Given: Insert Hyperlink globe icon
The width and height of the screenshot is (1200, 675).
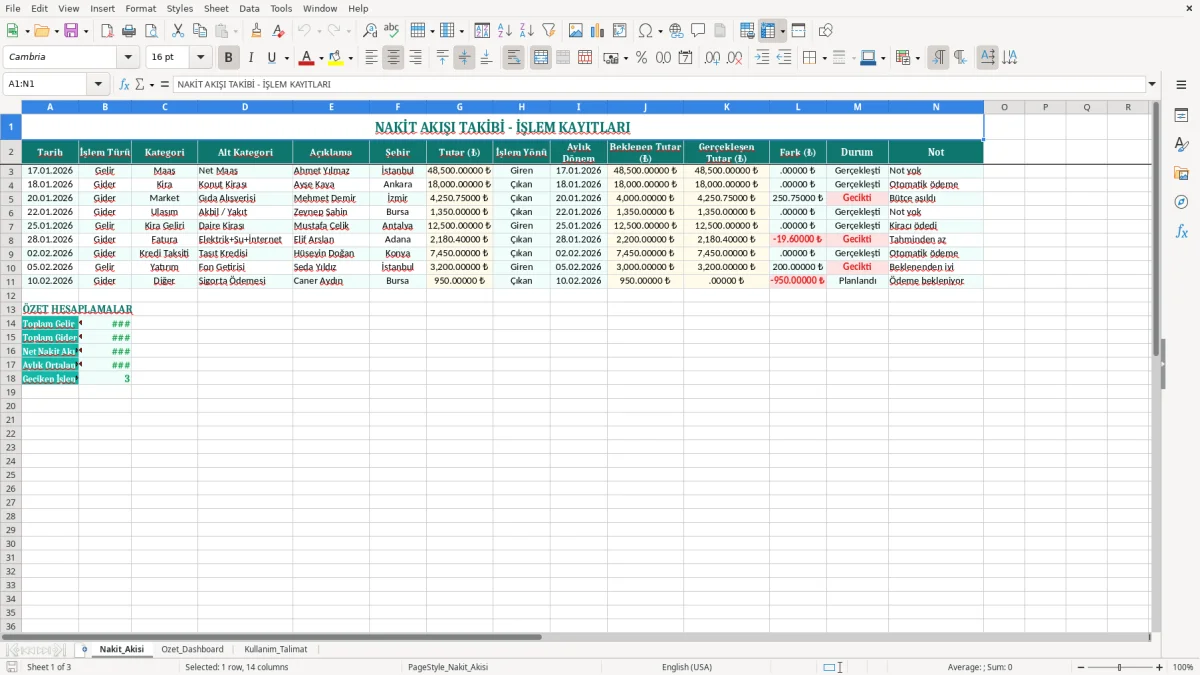Looking at the screenshot, I should pyautogui.click(x=676, y=31).
